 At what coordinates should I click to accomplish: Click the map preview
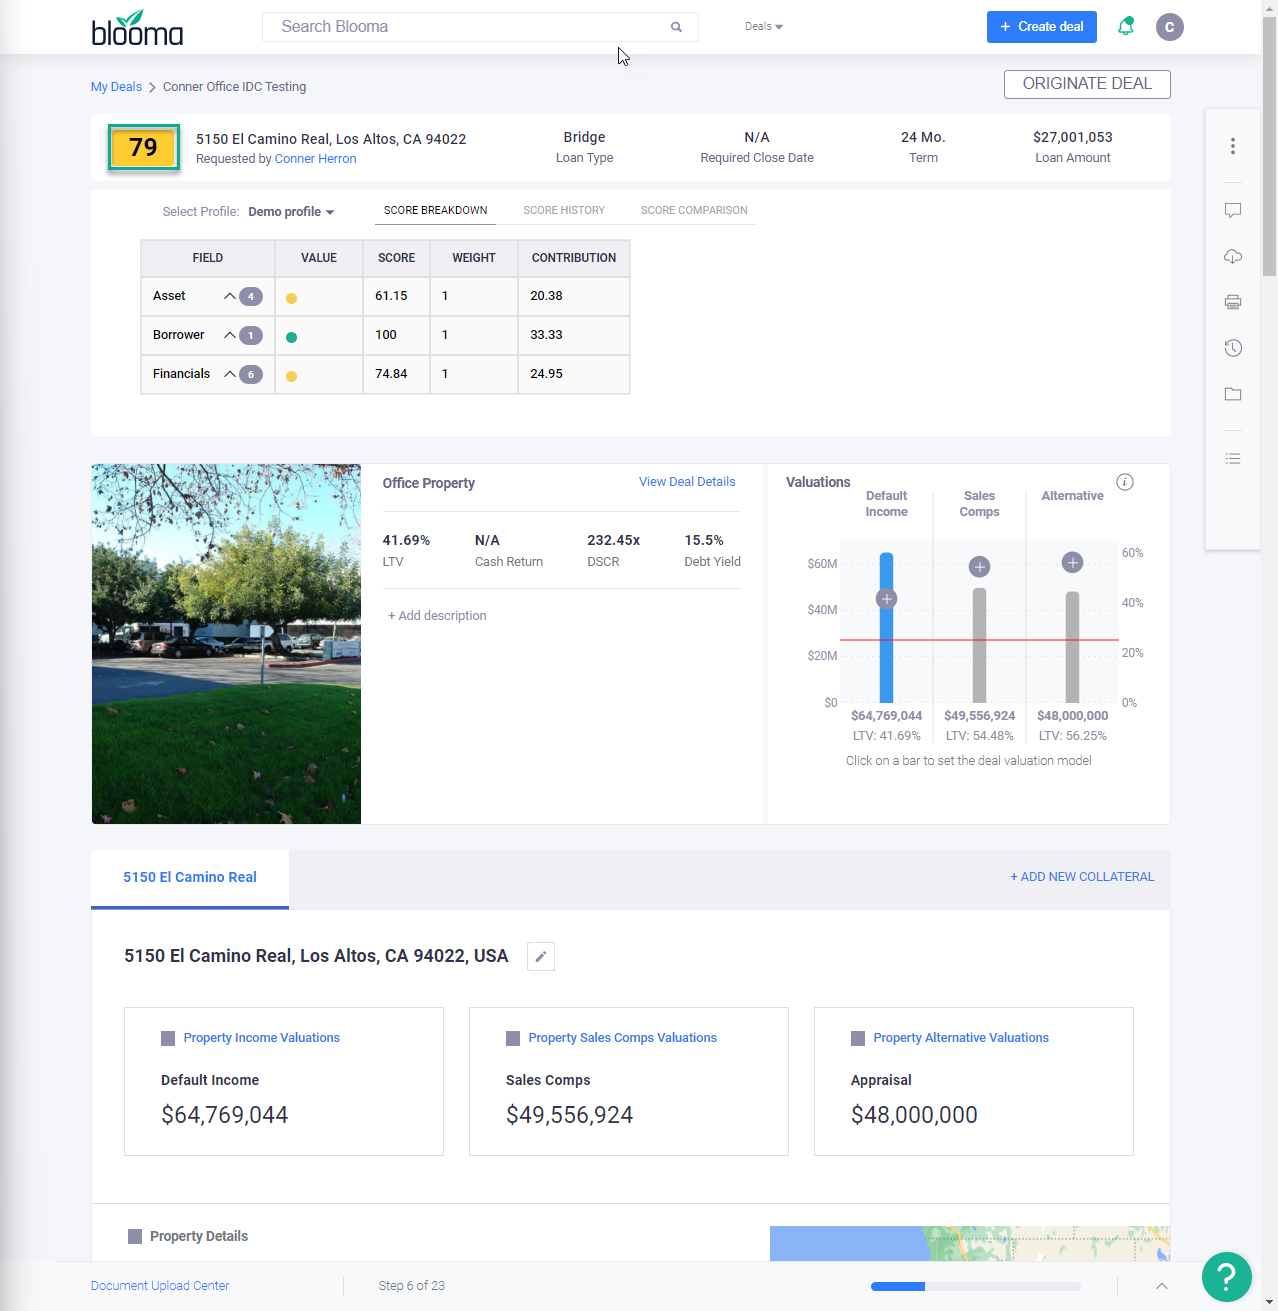coord(970,1243)
